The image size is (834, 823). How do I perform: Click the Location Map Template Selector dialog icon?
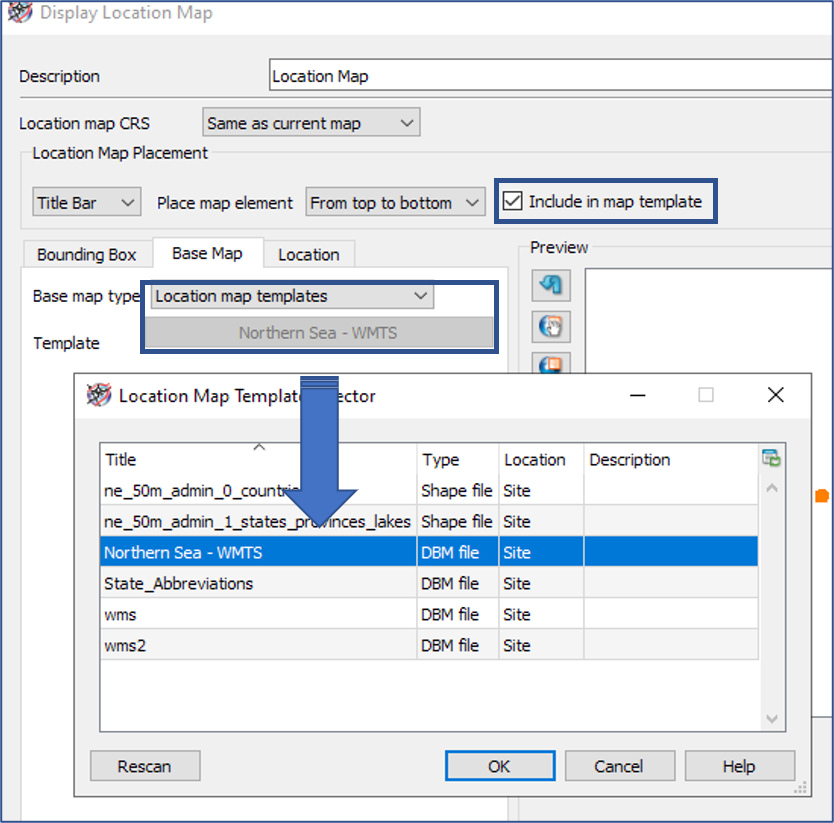(97, 395)
